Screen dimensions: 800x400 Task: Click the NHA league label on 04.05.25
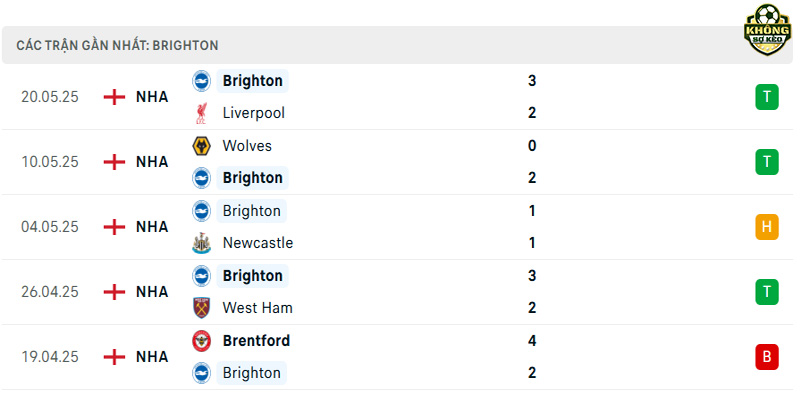(152, 227)
